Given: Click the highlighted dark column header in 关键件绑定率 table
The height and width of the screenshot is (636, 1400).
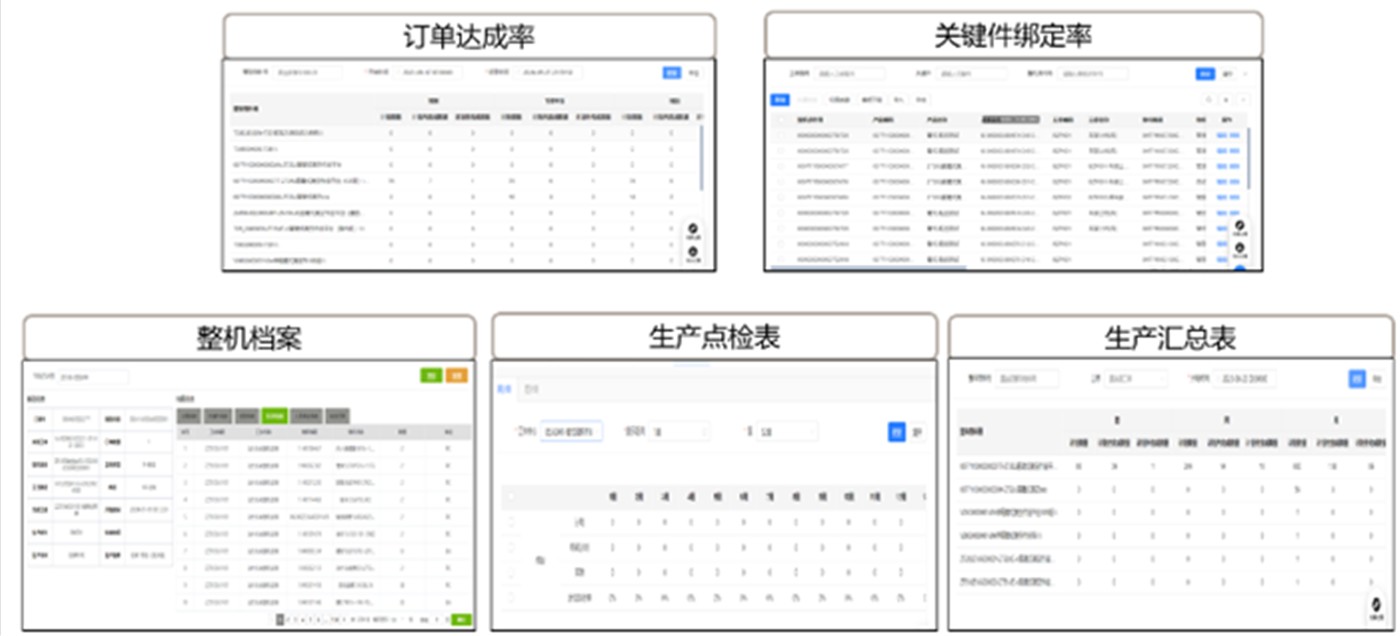Looking at the screenshot, I should point(1011,120).
